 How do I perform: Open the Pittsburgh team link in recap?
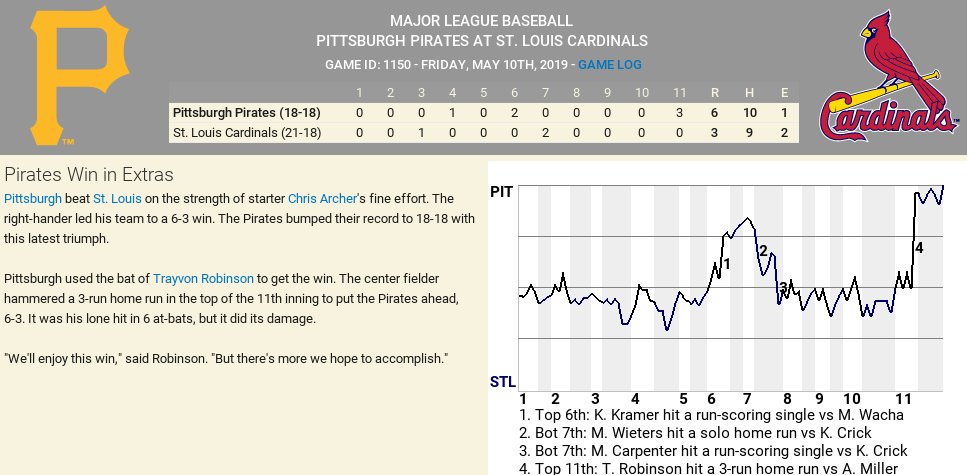coord(33,199)
